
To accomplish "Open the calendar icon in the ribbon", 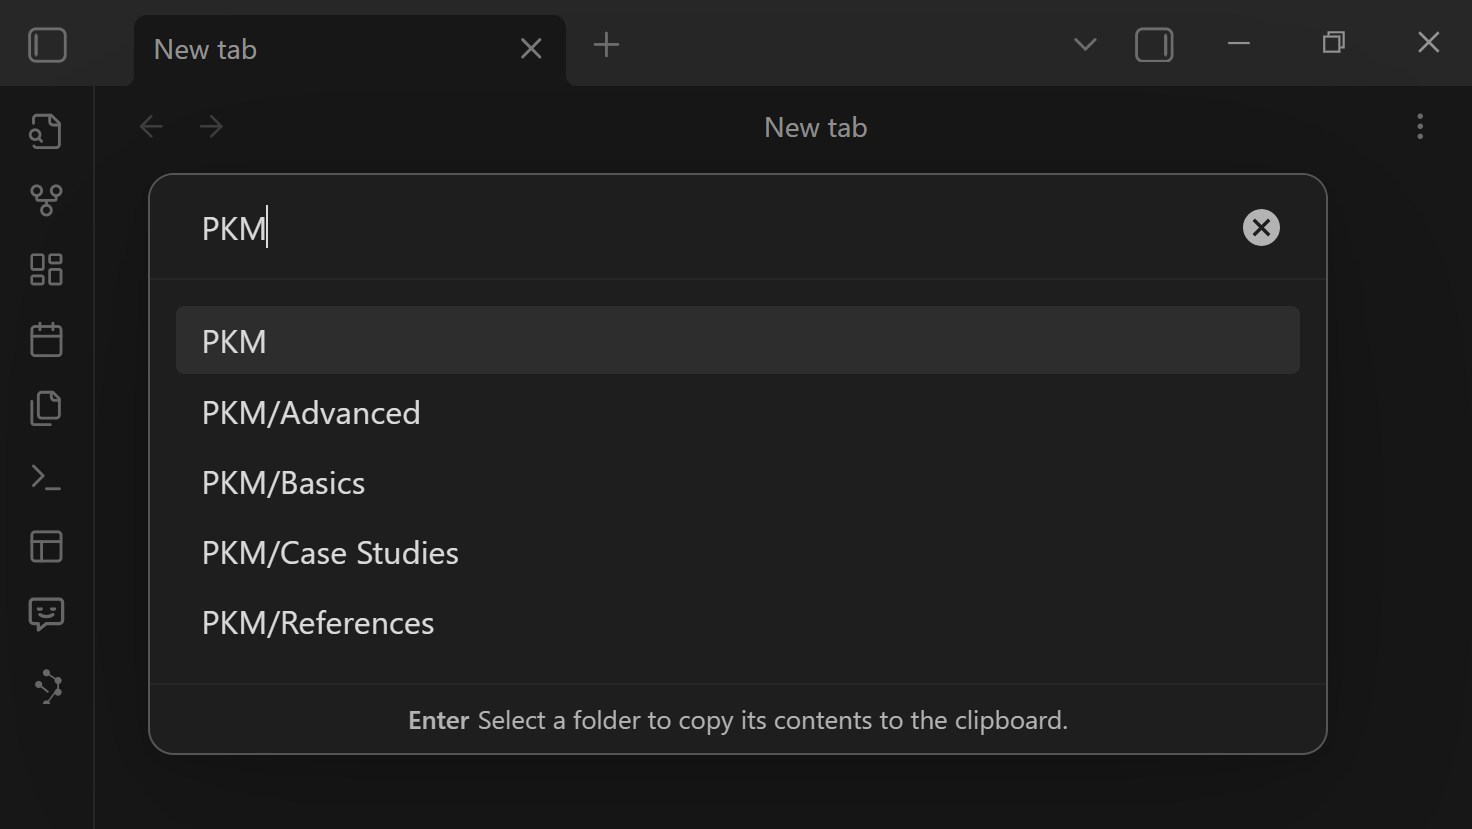I will [45, 338].
